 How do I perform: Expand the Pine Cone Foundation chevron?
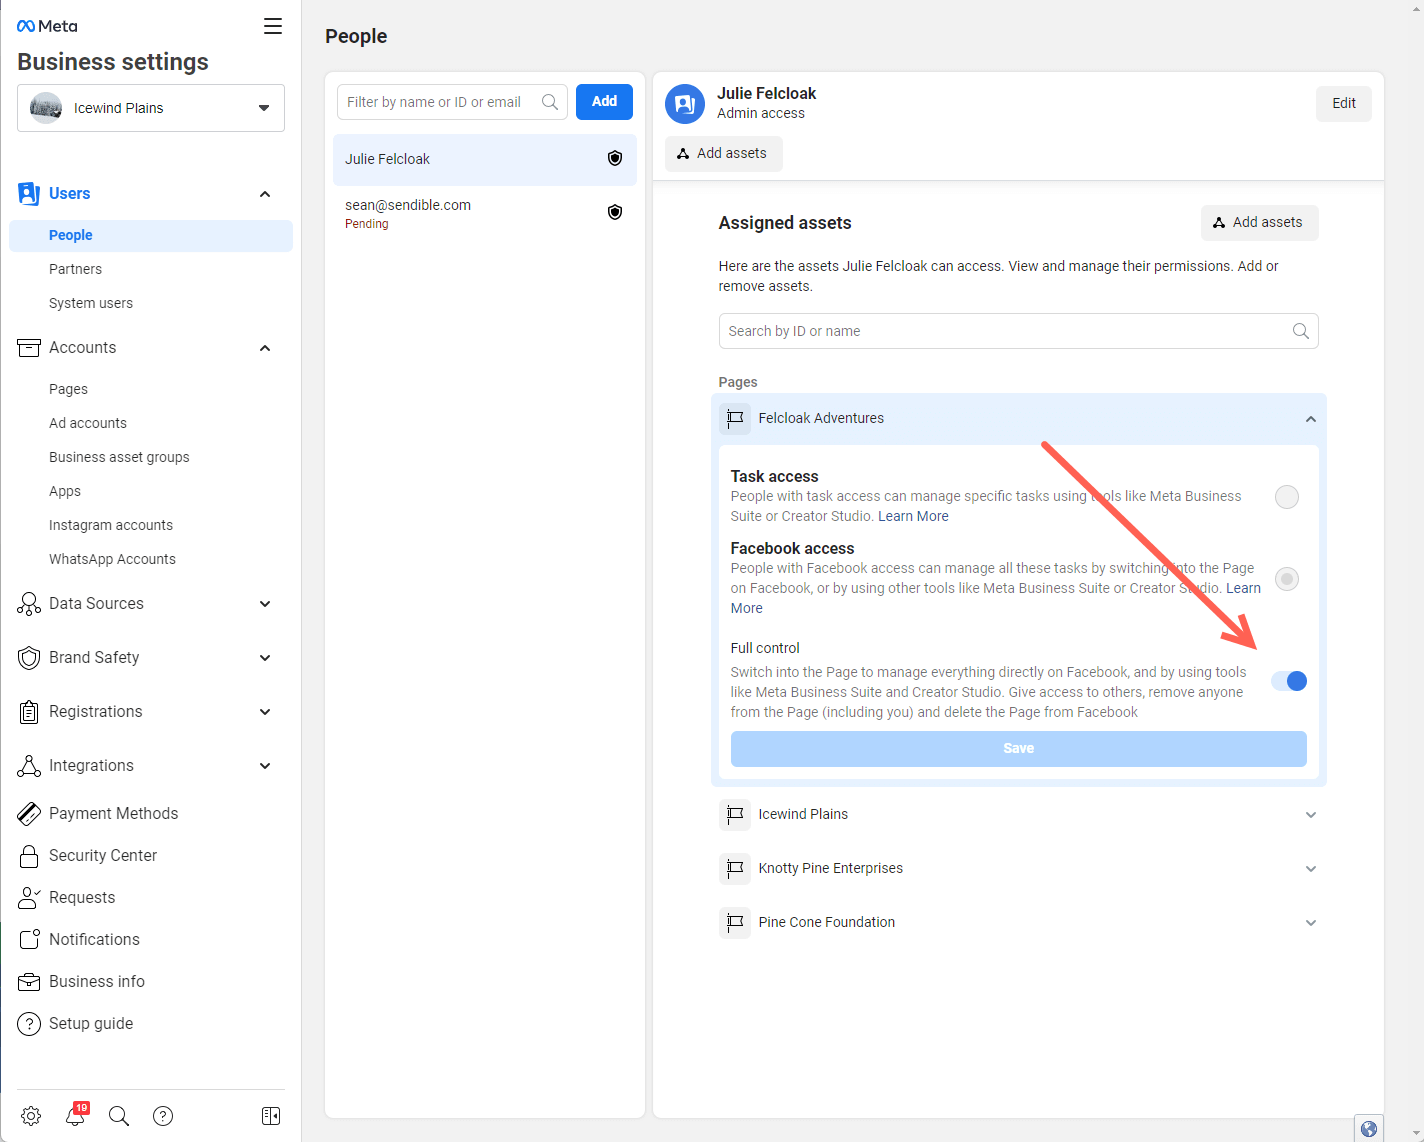click(x=1311, y=923)
